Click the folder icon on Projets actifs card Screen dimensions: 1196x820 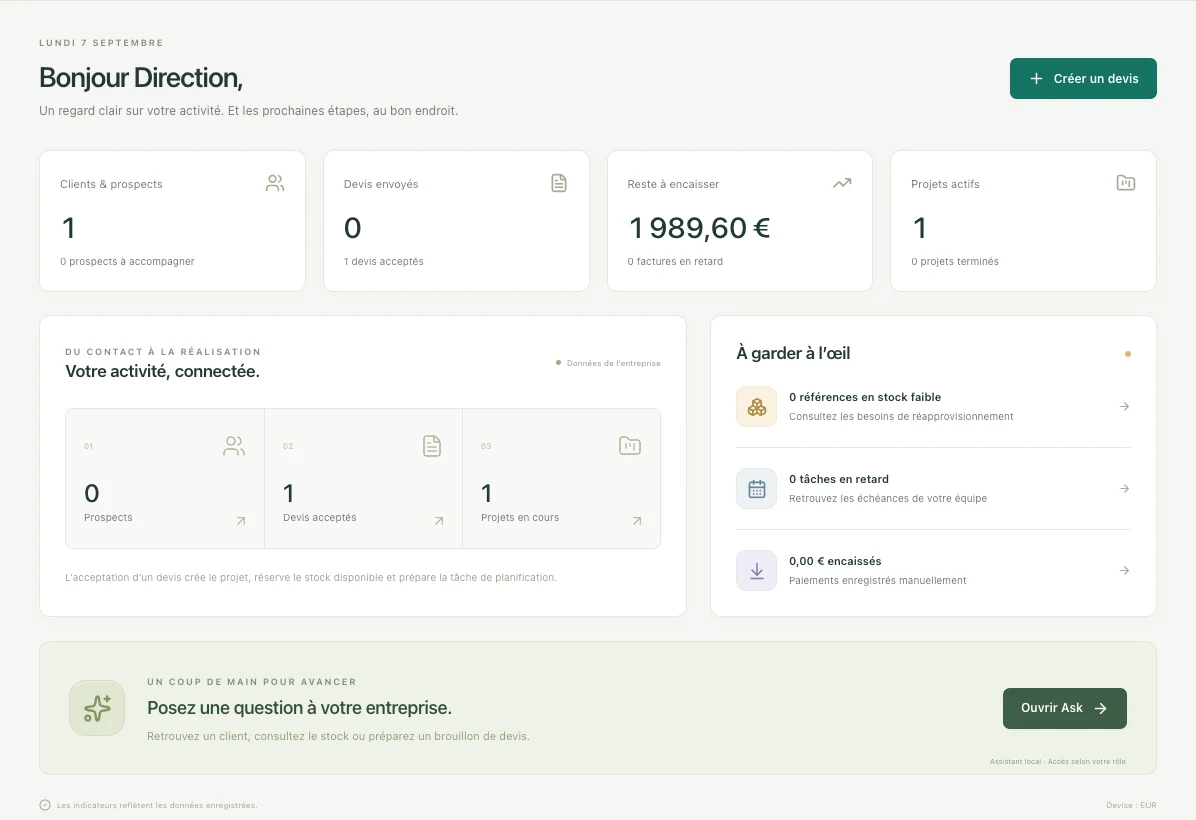[x=1126, y=183]
